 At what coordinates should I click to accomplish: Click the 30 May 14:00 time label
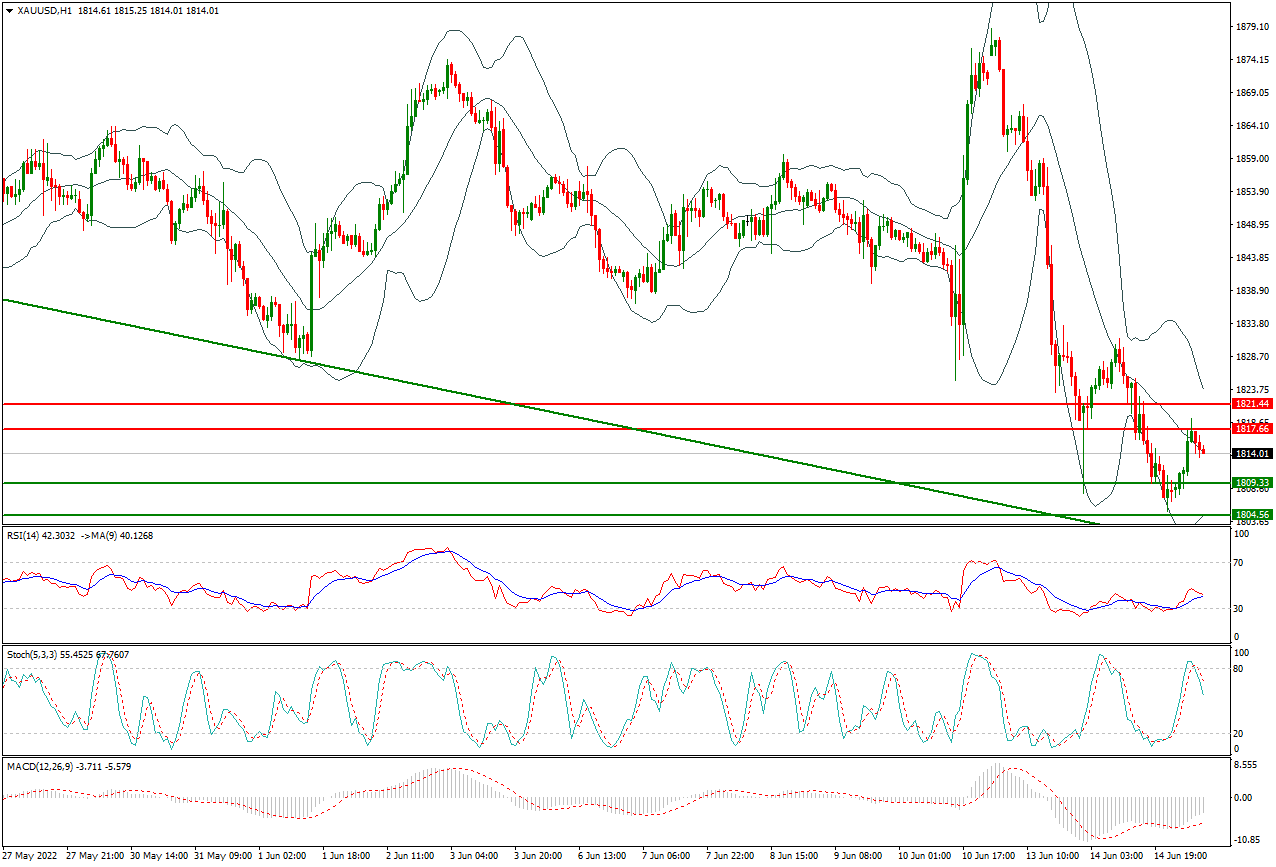(160, 857)
